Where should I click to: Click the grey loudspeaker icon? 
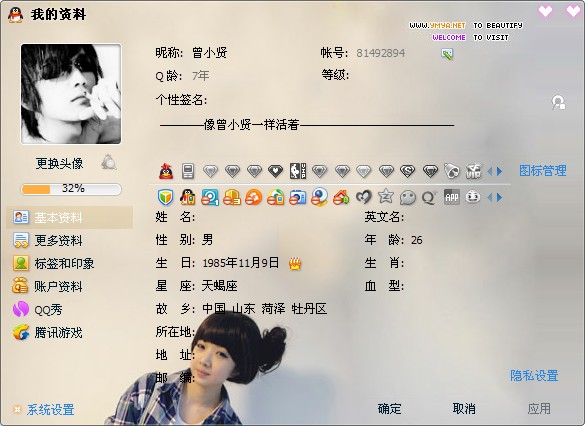pyautogui.click(x=451, y=171)
